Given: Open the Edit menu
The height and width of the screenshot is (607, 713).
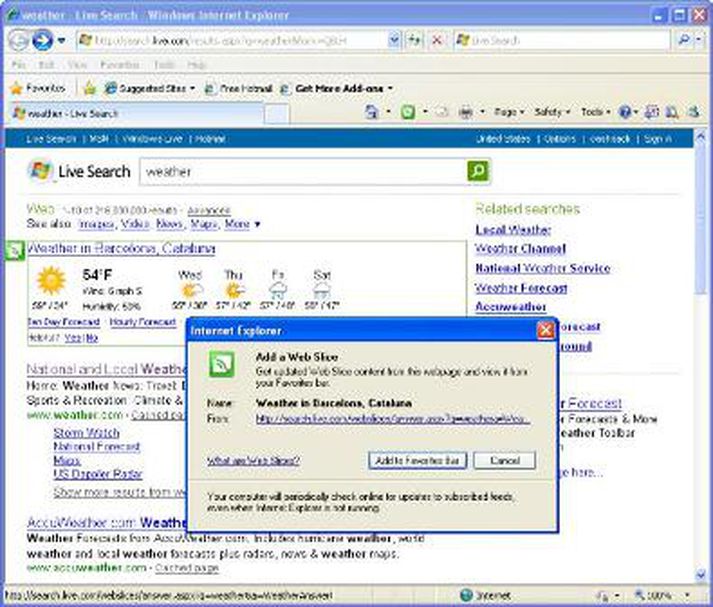Looking at the screenshot, I should (x=46, y=65).
